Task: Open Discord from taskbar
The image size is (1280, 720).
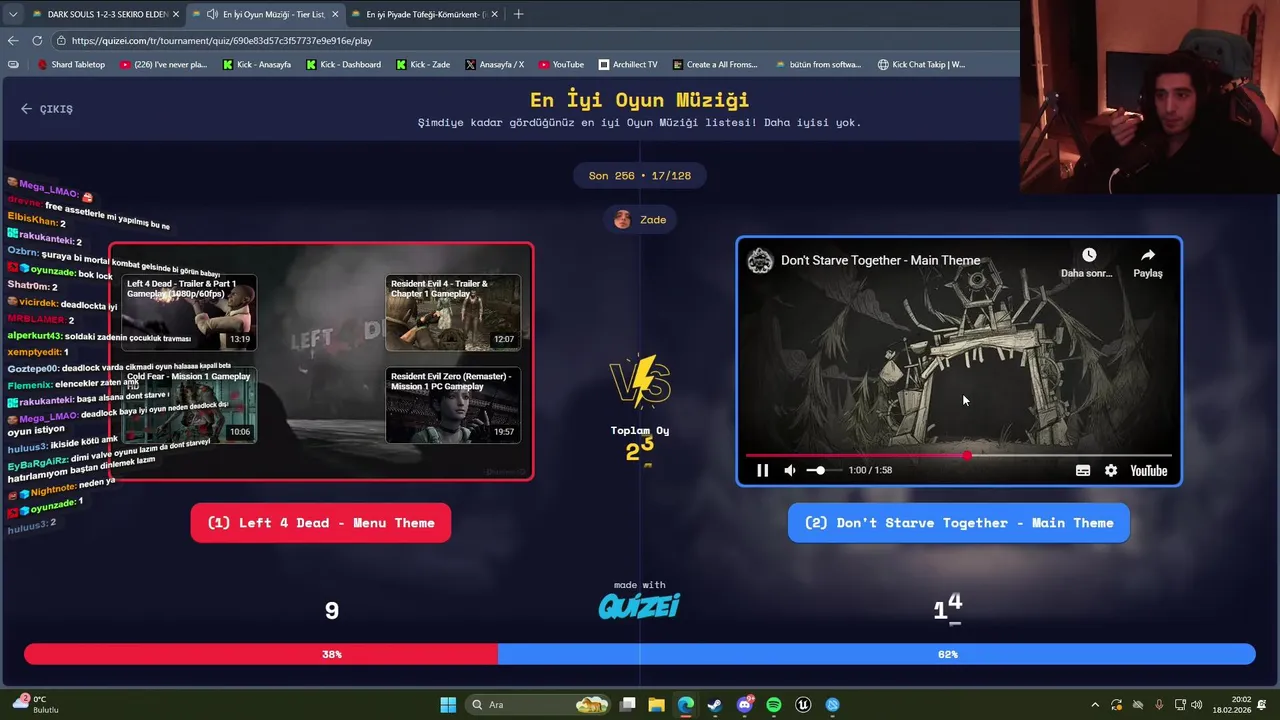Action: tap(744, 705)
